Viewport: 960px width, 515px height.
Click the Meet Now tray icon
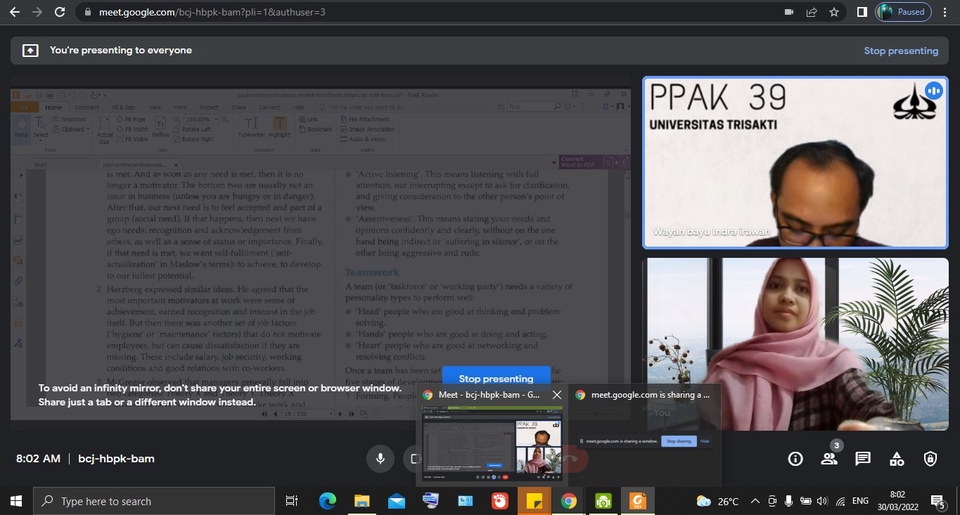(772, 501)
